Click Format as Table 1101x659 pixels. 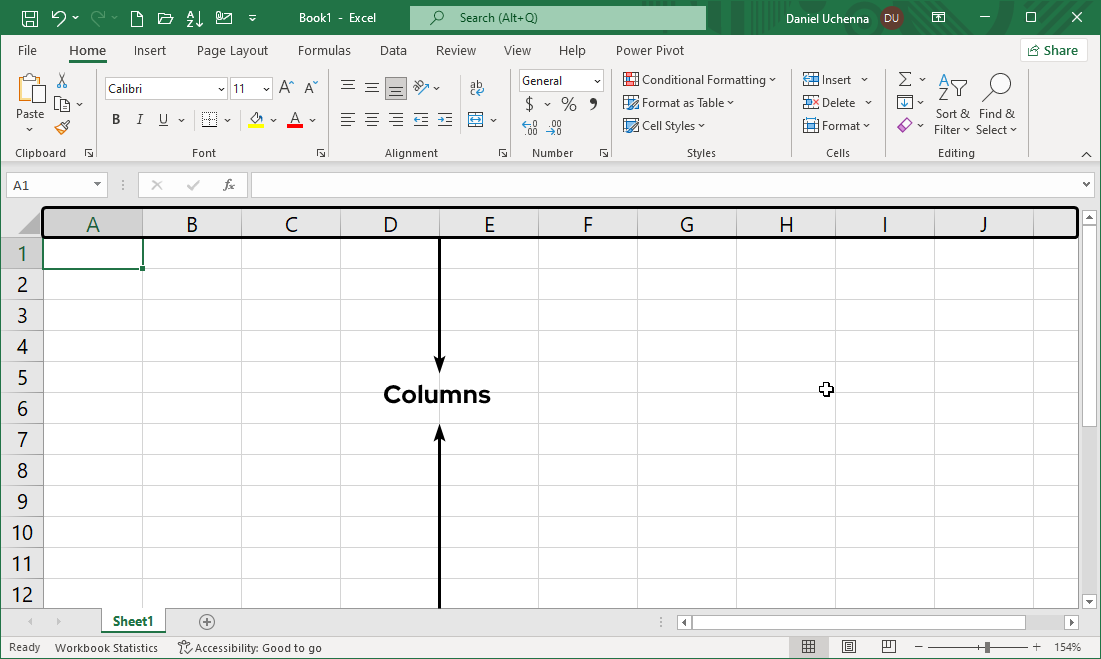[679, 102]
